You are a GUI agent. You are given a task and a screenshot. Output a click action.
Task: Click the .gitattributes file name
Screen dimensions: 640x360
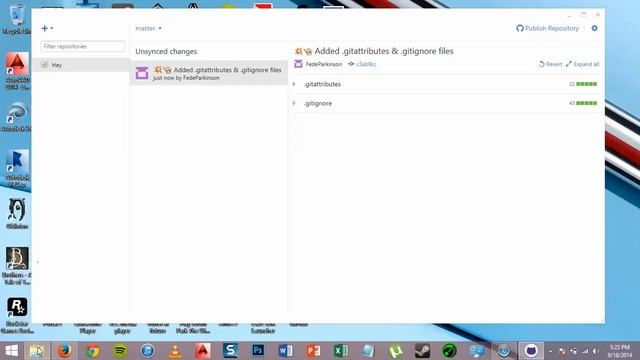(322, 84)
